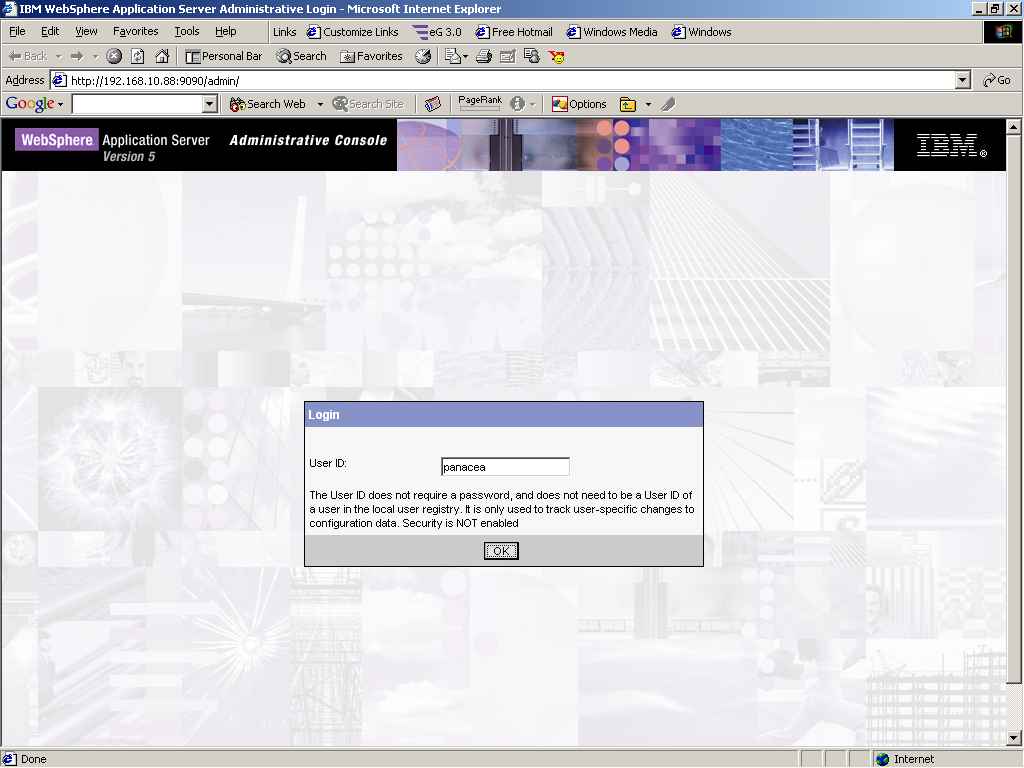Click the Google Search Web button
The height and width of the screenshot is (768, 1024).
(x=268, y=104)
